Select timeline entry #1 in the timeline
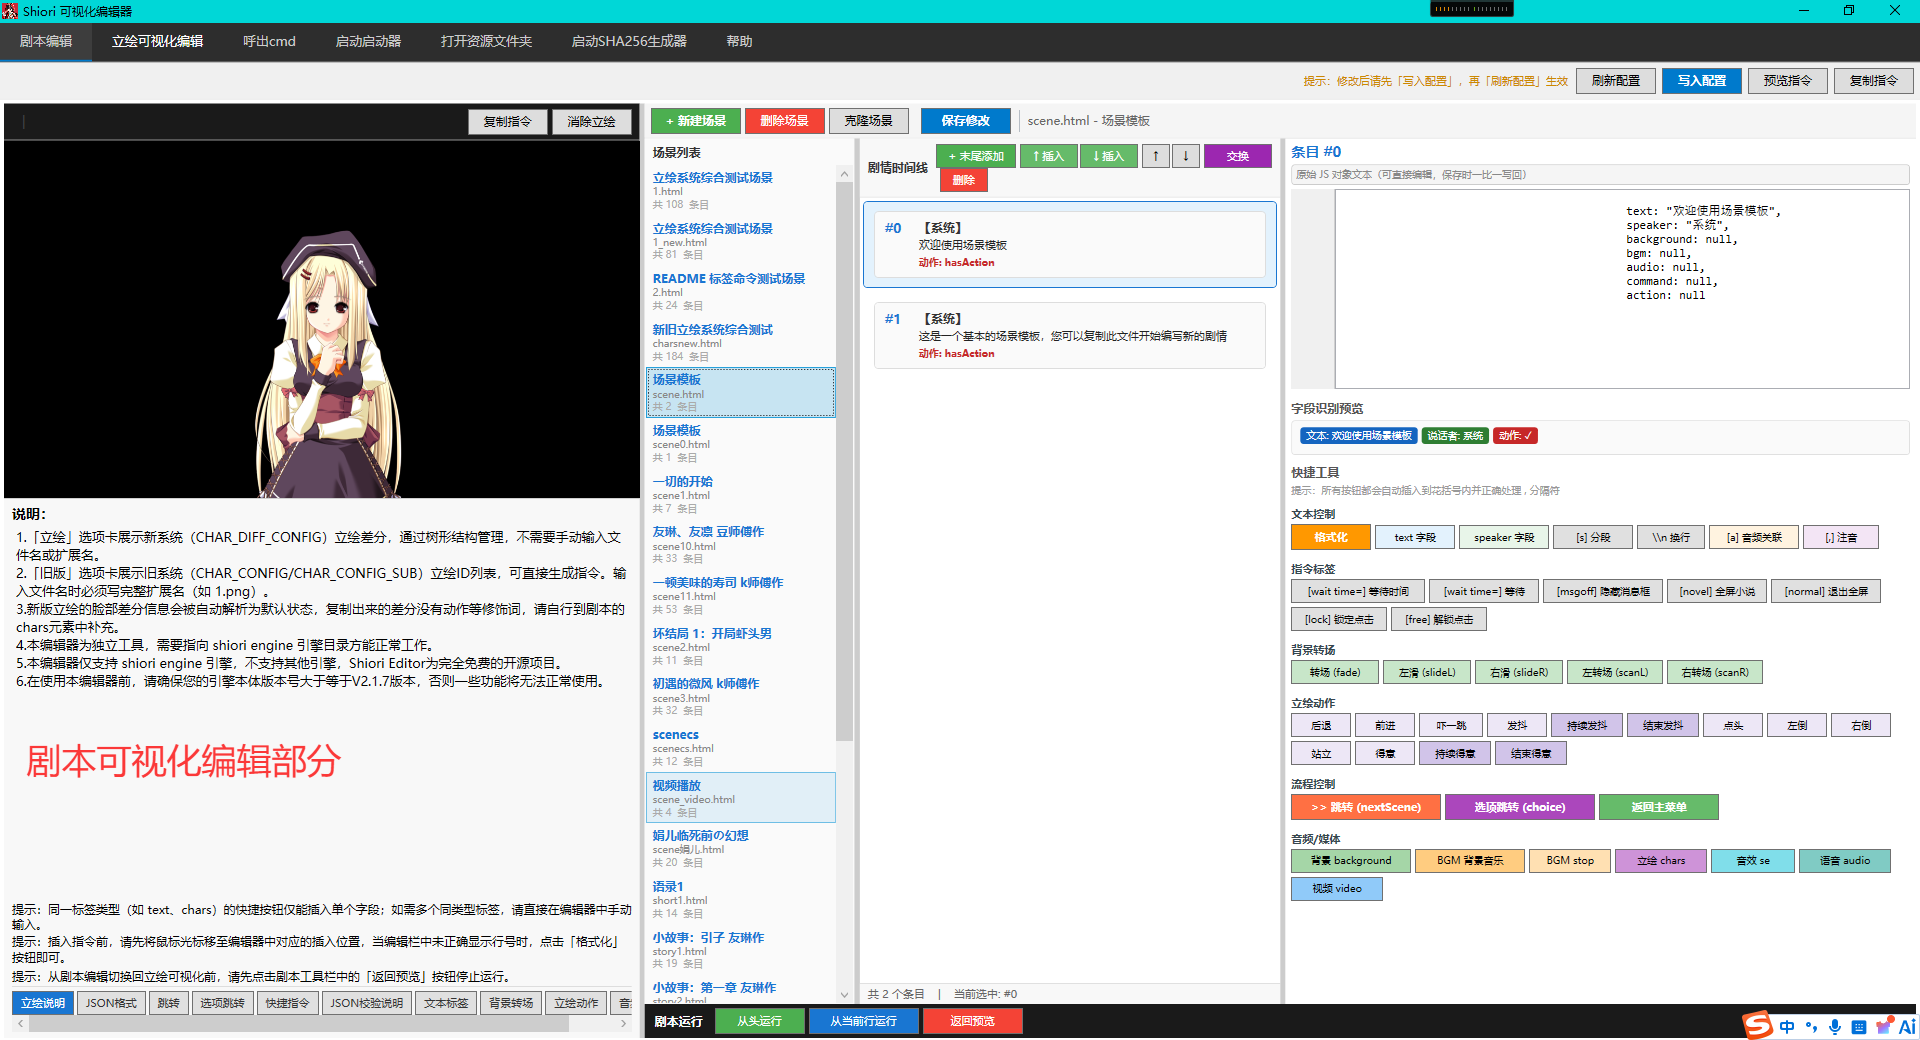 pos(1069,336)
